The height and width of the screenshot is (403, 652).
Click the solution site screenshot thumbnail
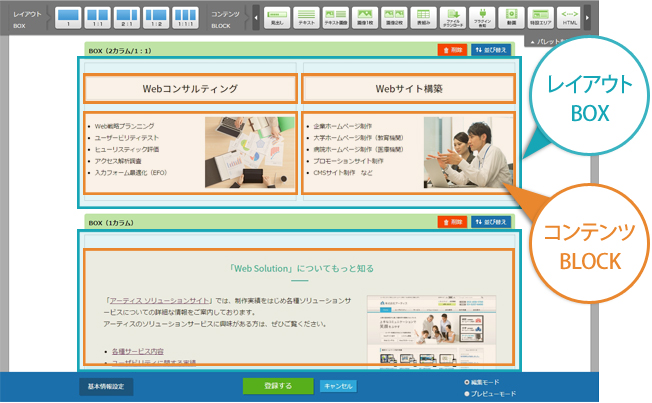(431, 331)
